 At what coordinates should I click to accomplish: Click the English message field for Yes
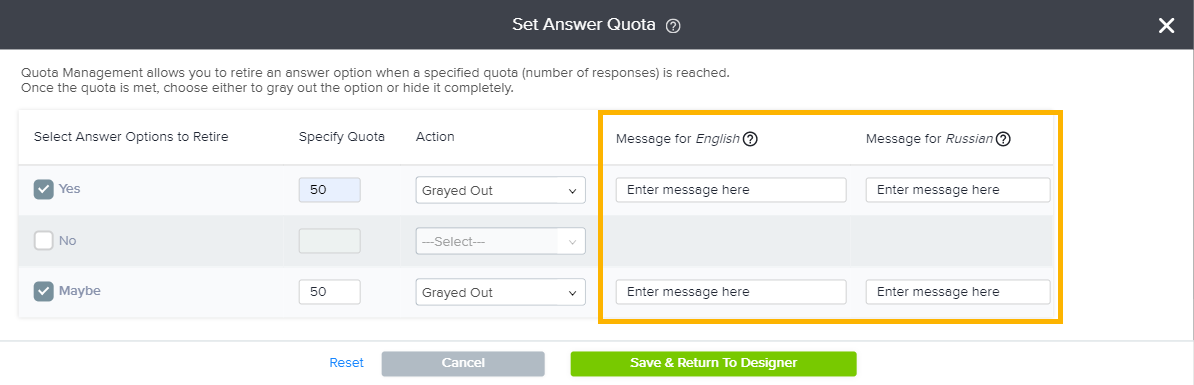coord(731,190)
